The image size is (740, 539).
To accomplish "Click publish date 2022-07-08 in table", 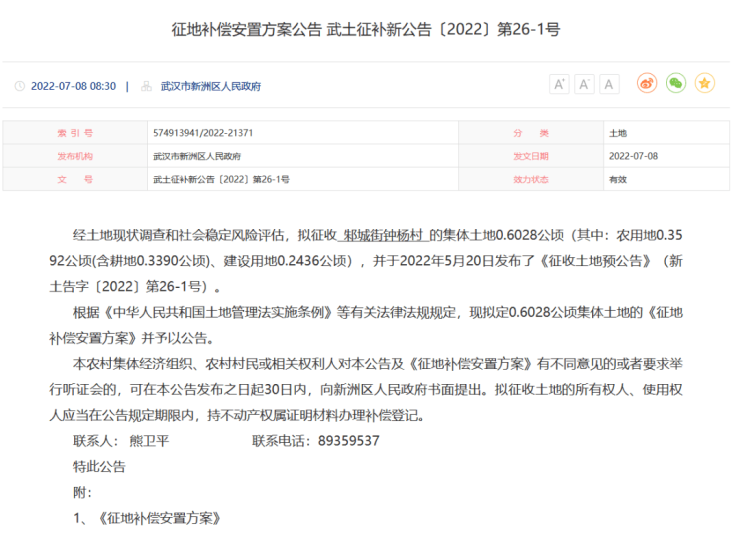I will (x=633, y=156).
